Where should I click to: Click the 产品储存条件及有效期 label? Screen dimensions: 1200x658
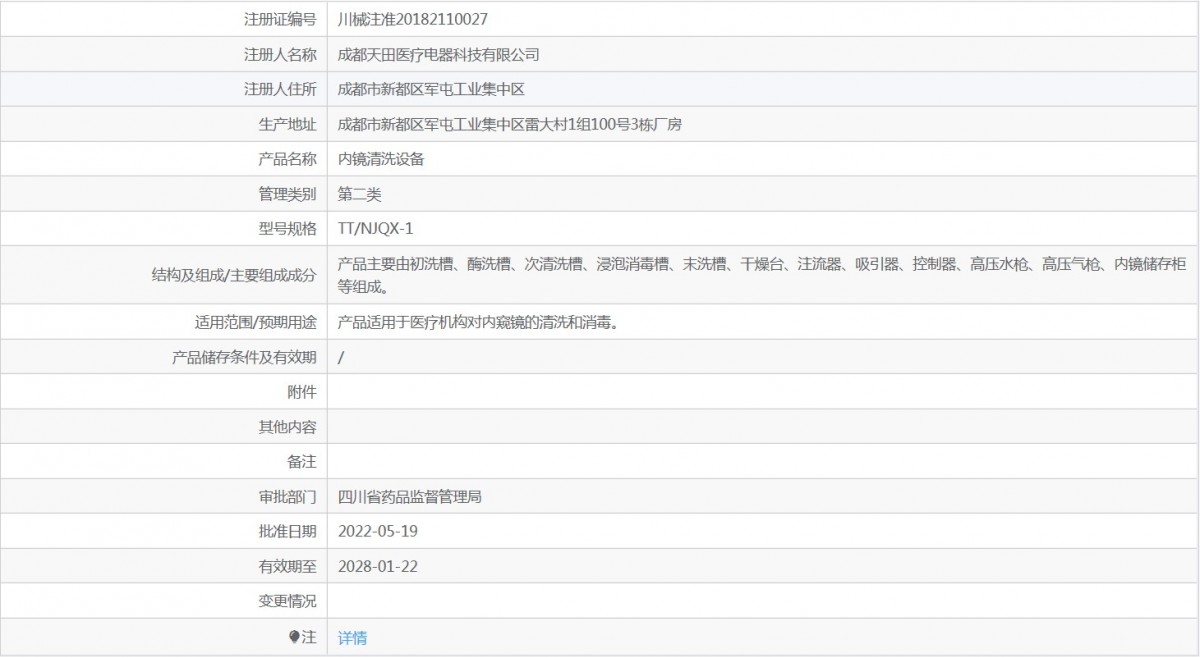[244, 357]
